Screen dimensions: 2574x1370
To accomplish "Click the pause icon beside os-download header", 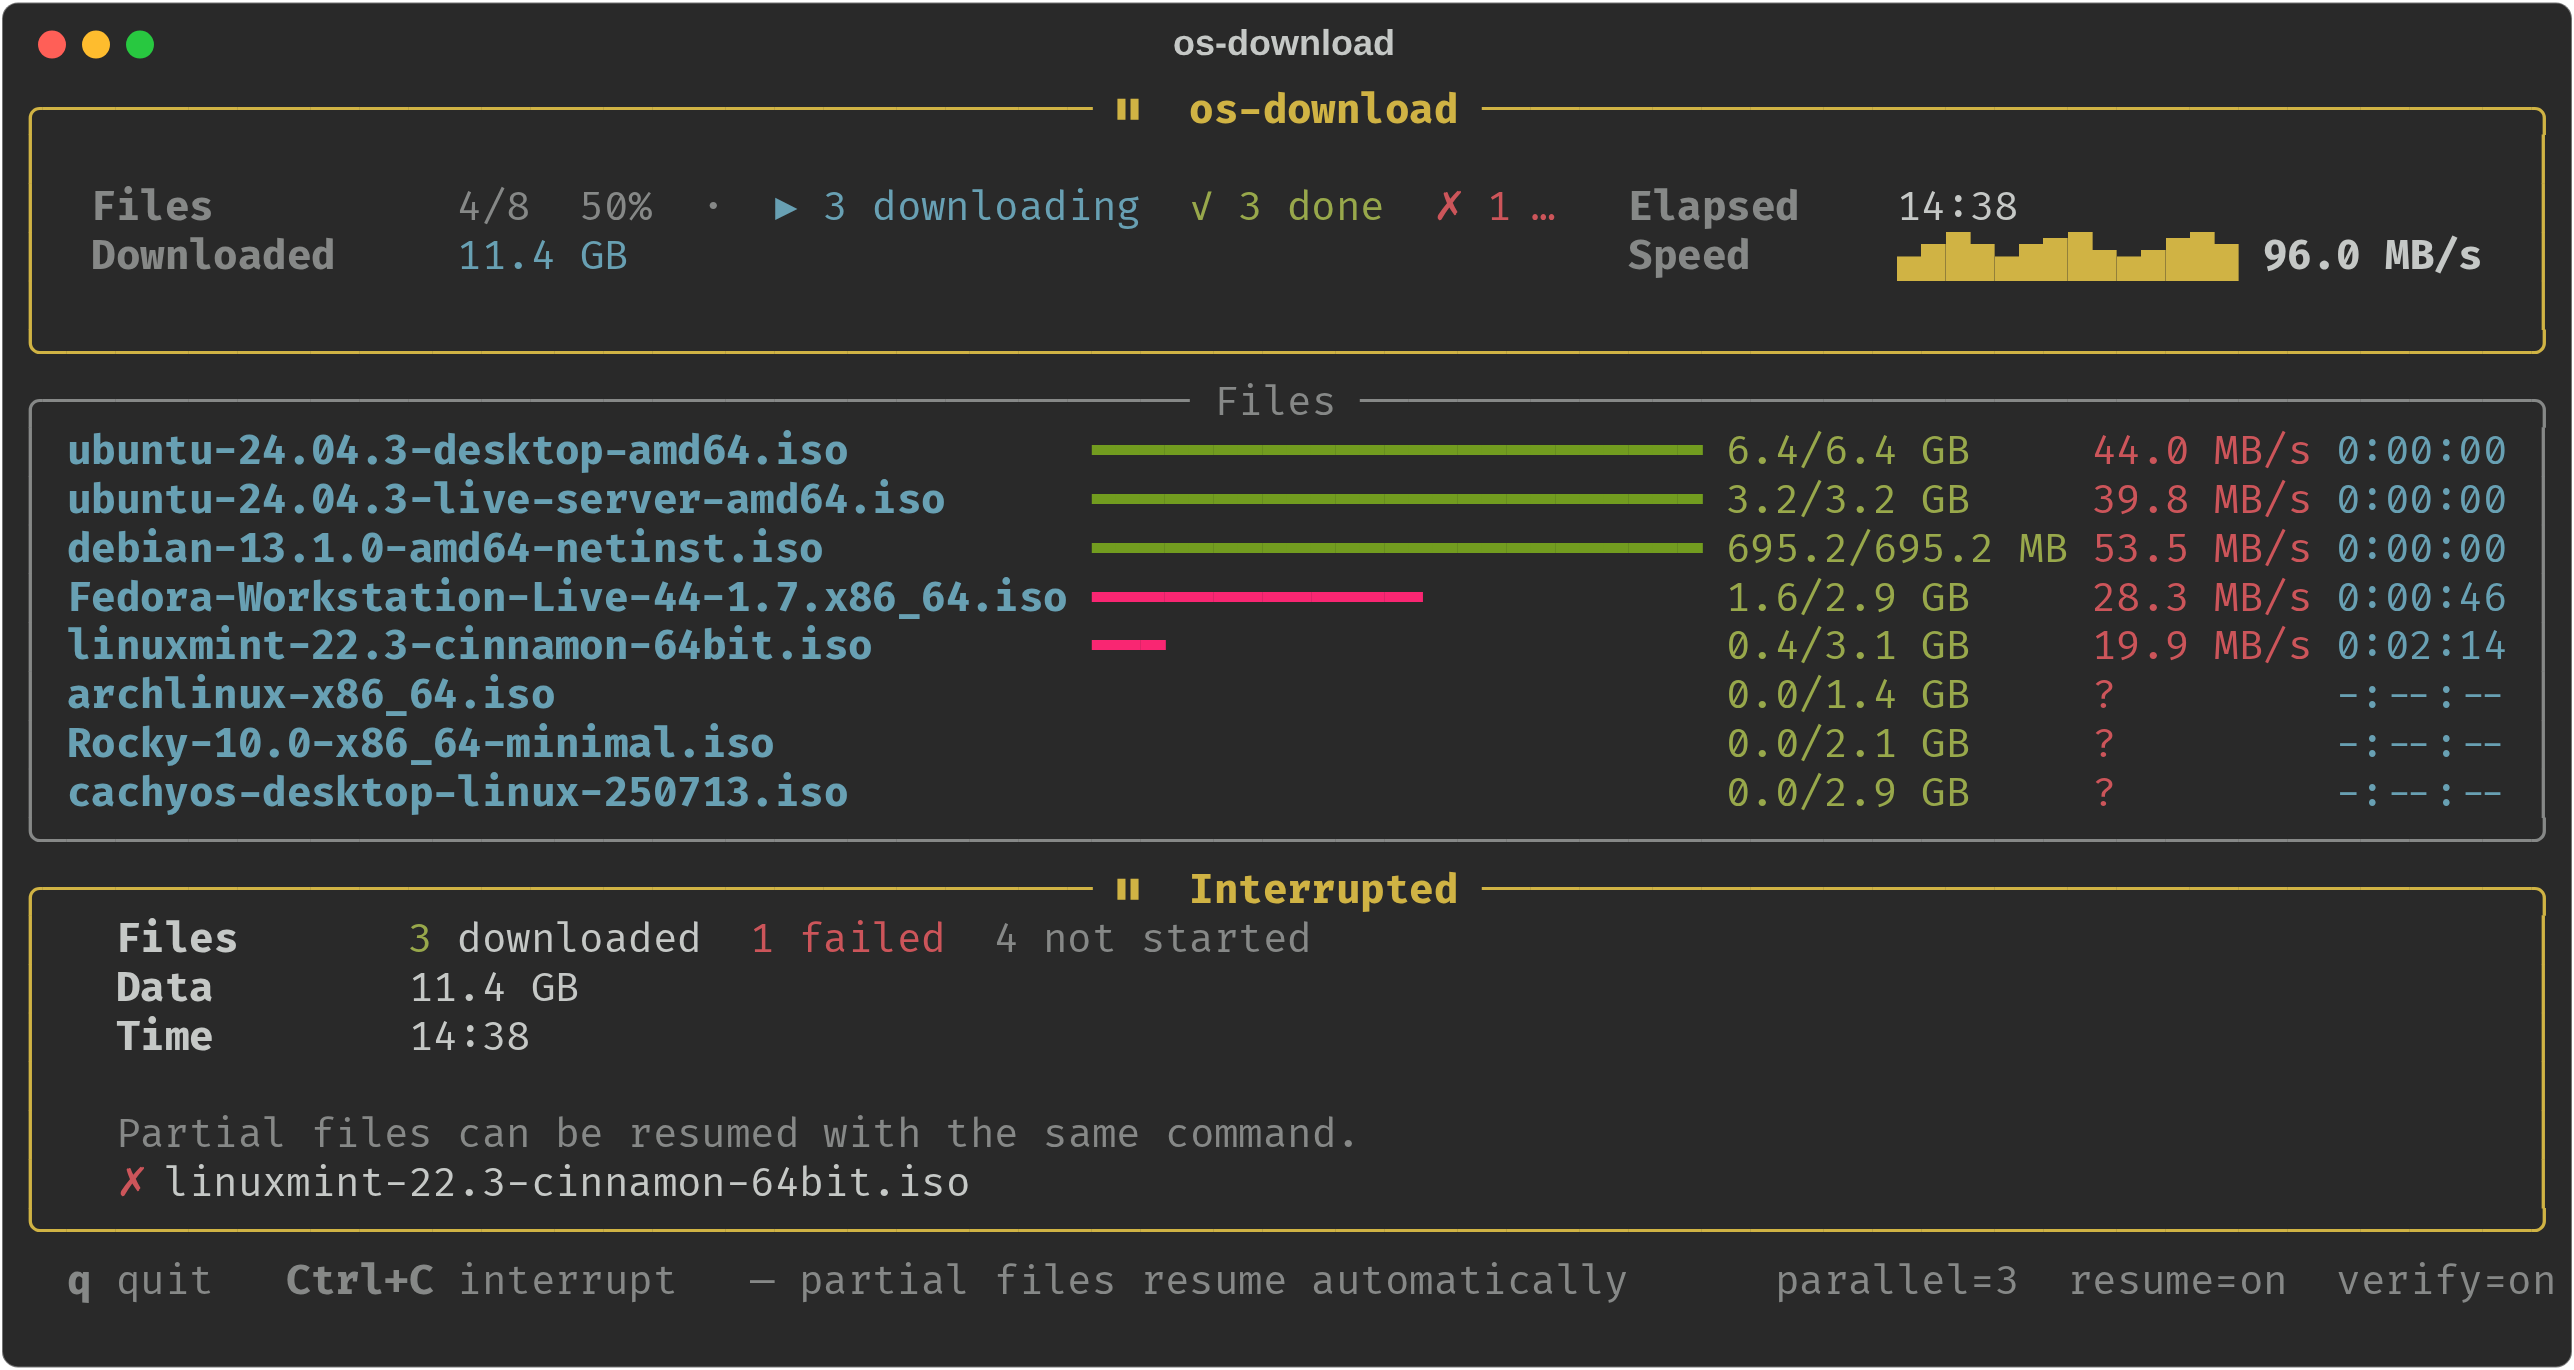I will [1128, 109].
